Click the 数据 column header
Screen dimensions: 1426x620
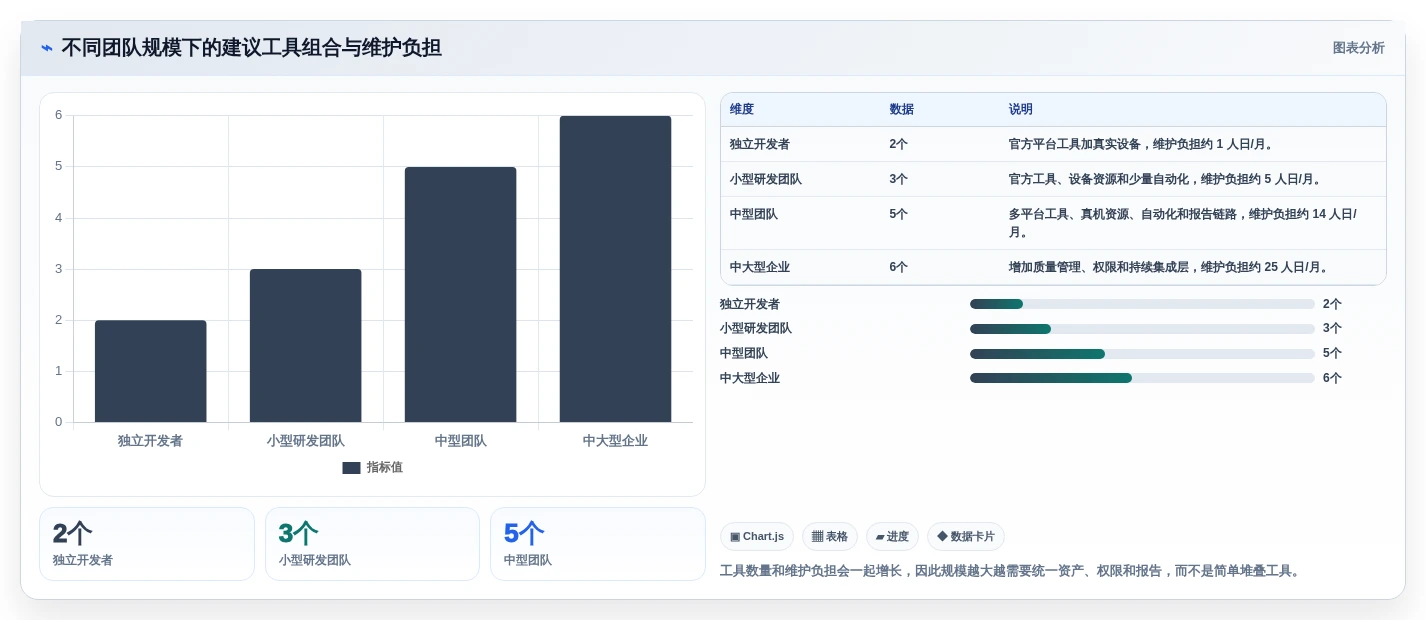click(x=901, y=110)
